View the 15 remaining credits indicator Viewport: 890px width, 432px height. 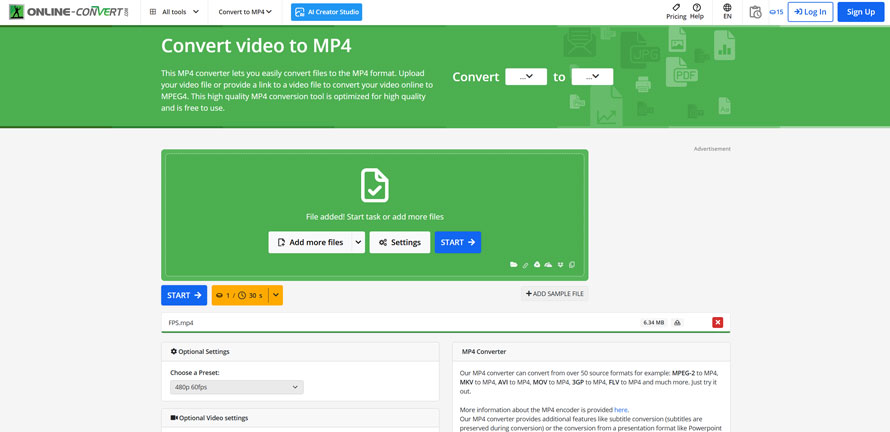pyautogui.click(x=776, y=12)
